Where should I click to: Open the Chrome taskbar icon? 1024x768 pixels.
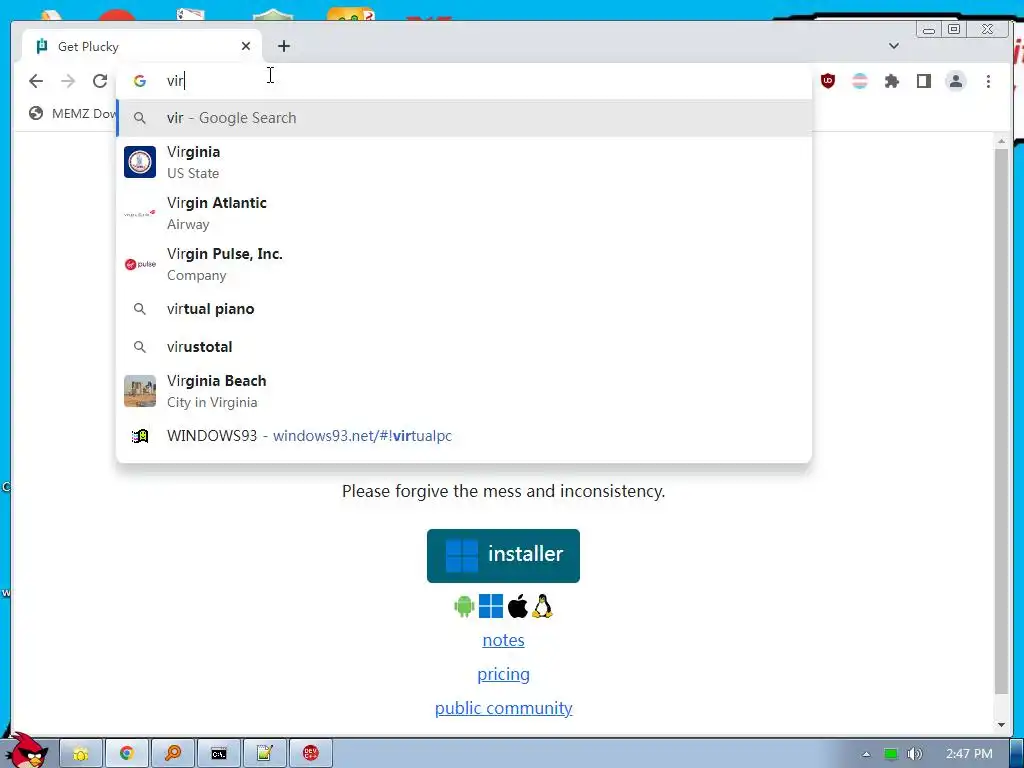click(x=127, y=754)
